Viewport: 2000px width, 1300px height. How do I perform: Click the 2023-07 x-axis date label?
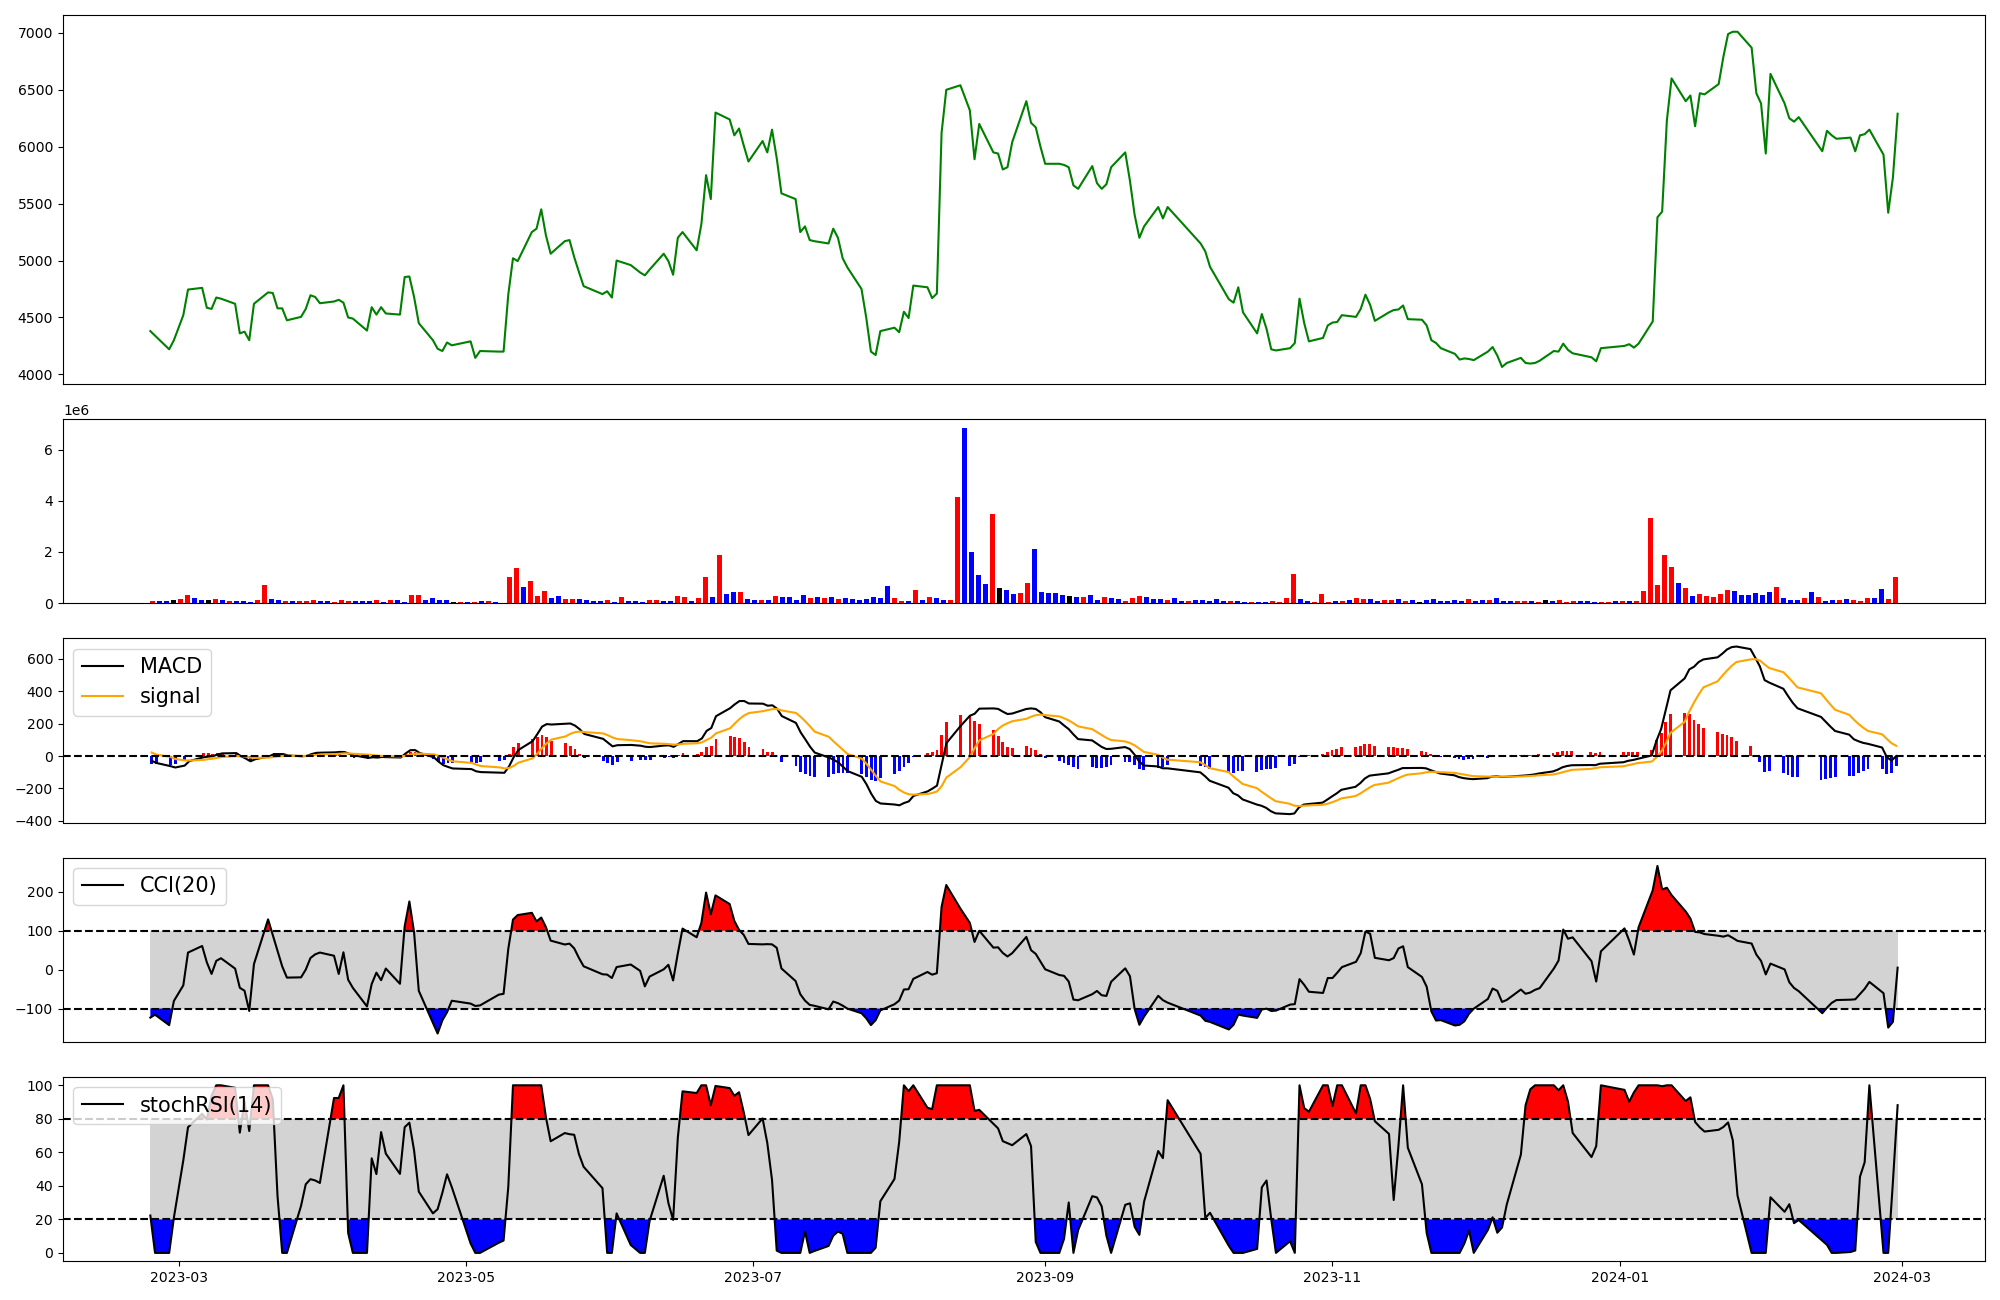tap(752, 1277)
